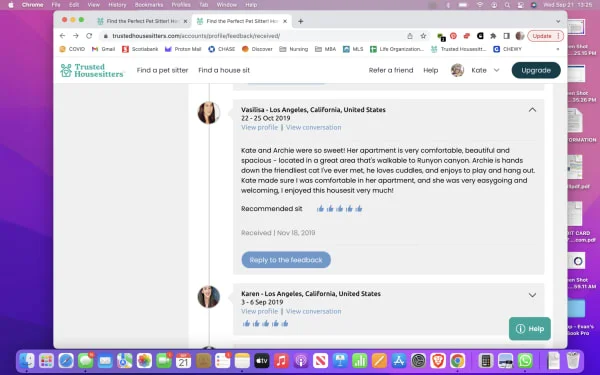Switch to the first Pet Sitter tab
This screenshot has height=375, width=600.
tap(142, 21)
